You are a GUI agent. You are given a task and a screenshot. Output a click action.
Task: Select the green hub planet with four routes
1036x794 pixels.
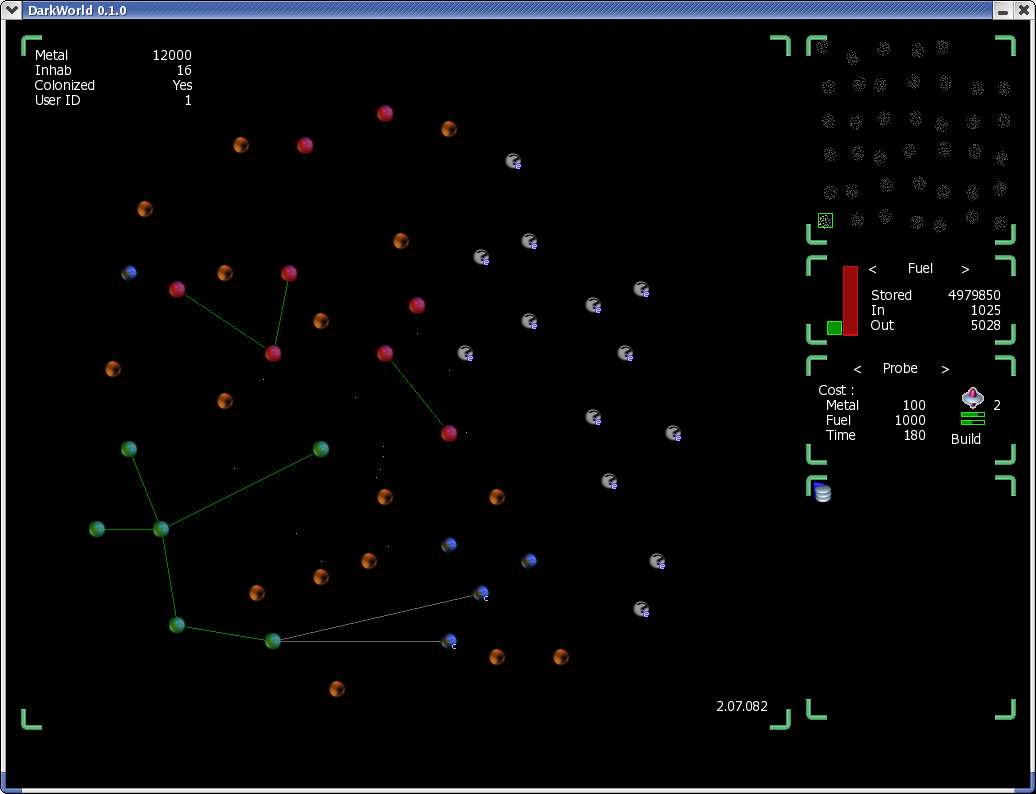[x=161, y=529]
